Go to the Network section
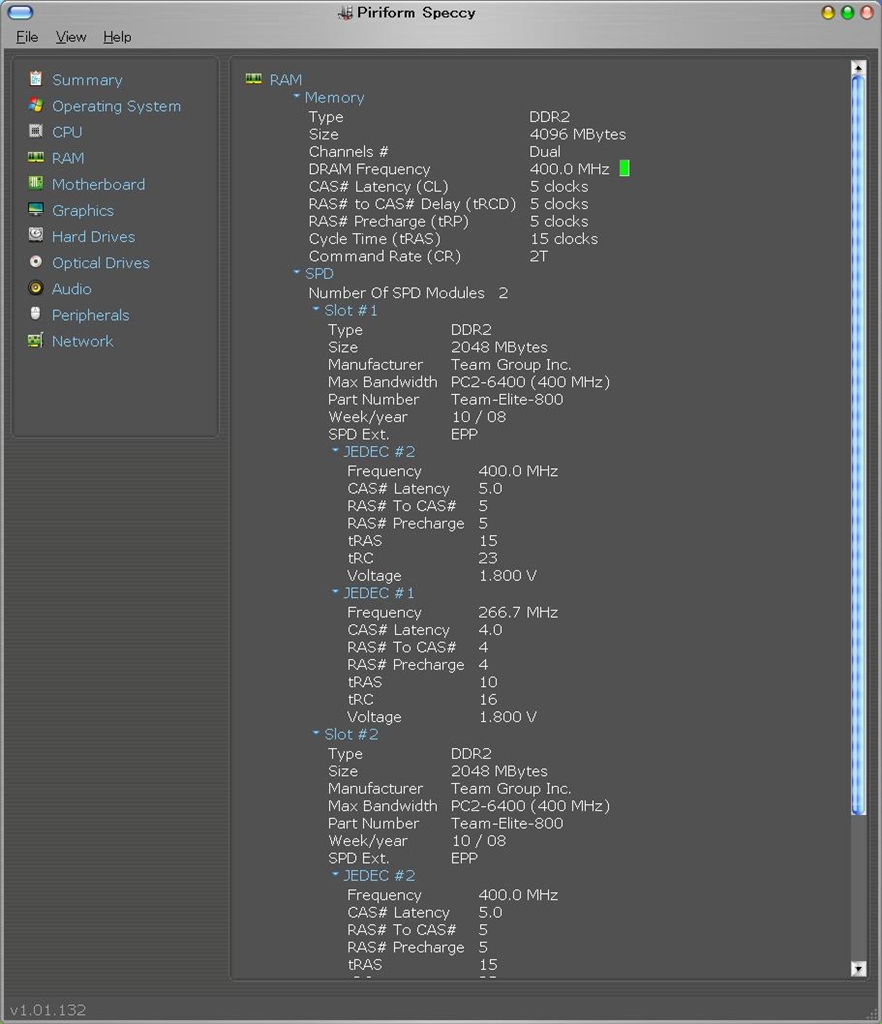This screenshot has width=882, height=1024. coord(82,341)
